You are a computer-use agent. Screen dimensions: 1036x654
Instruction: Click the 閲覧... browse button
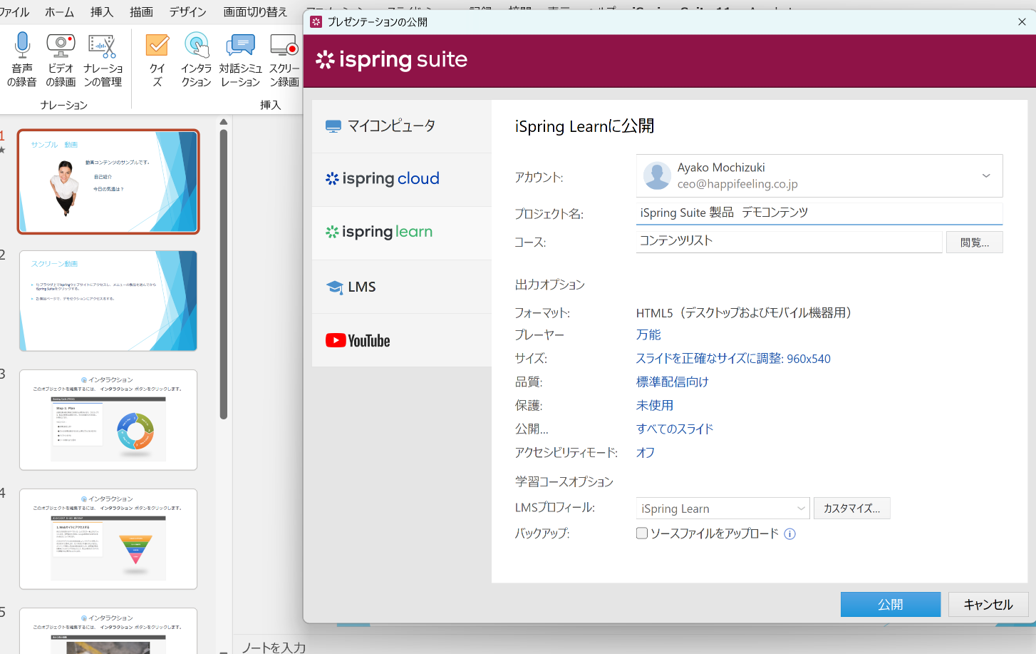974,242
